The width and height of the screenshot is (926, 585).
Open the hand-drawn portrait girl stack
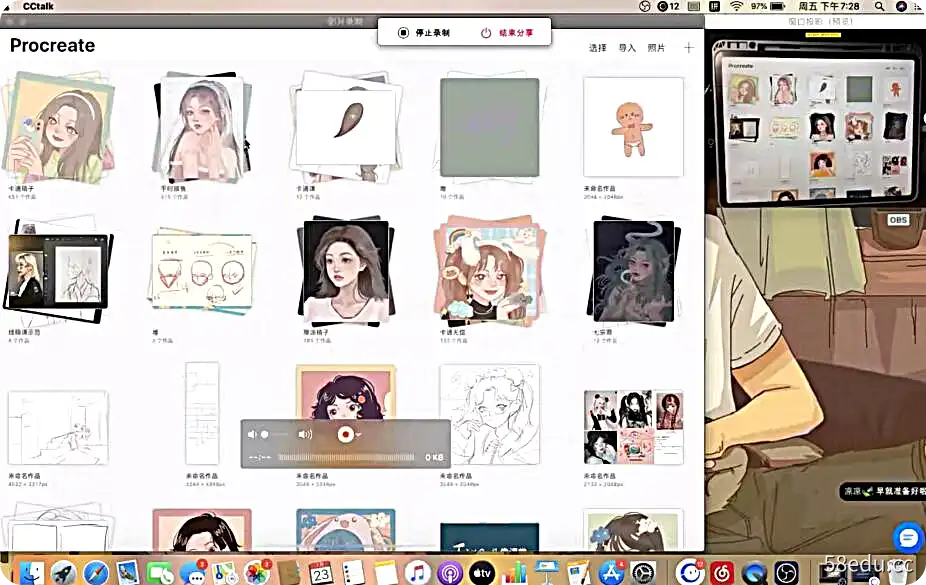point(202,127)
